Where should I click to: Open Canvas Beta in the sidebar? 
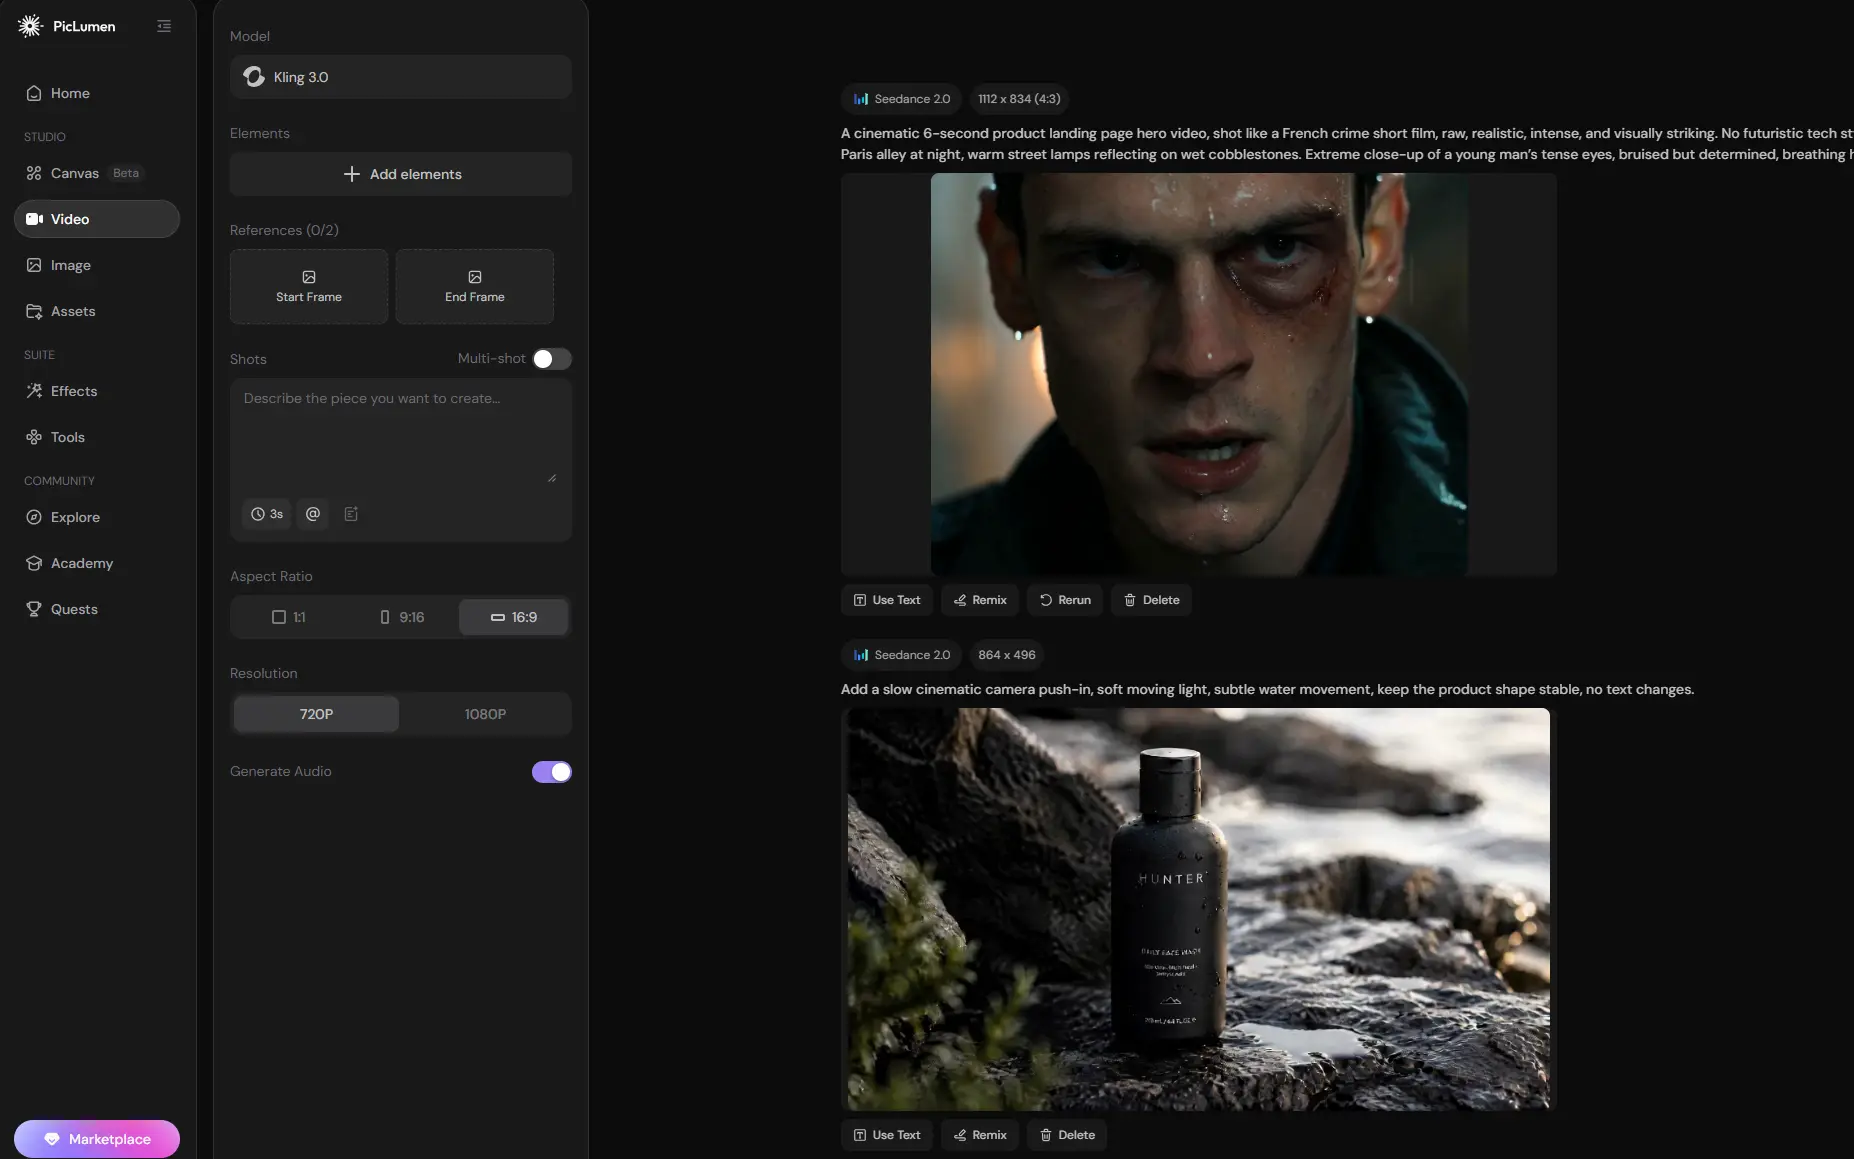pos(97,173)
